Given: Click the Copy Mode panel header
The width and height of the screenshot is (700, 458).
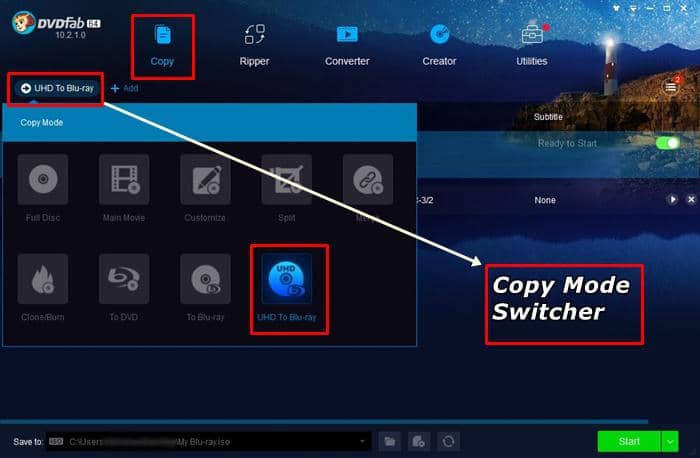Looking at the screenshot, I should coord(210,122).
